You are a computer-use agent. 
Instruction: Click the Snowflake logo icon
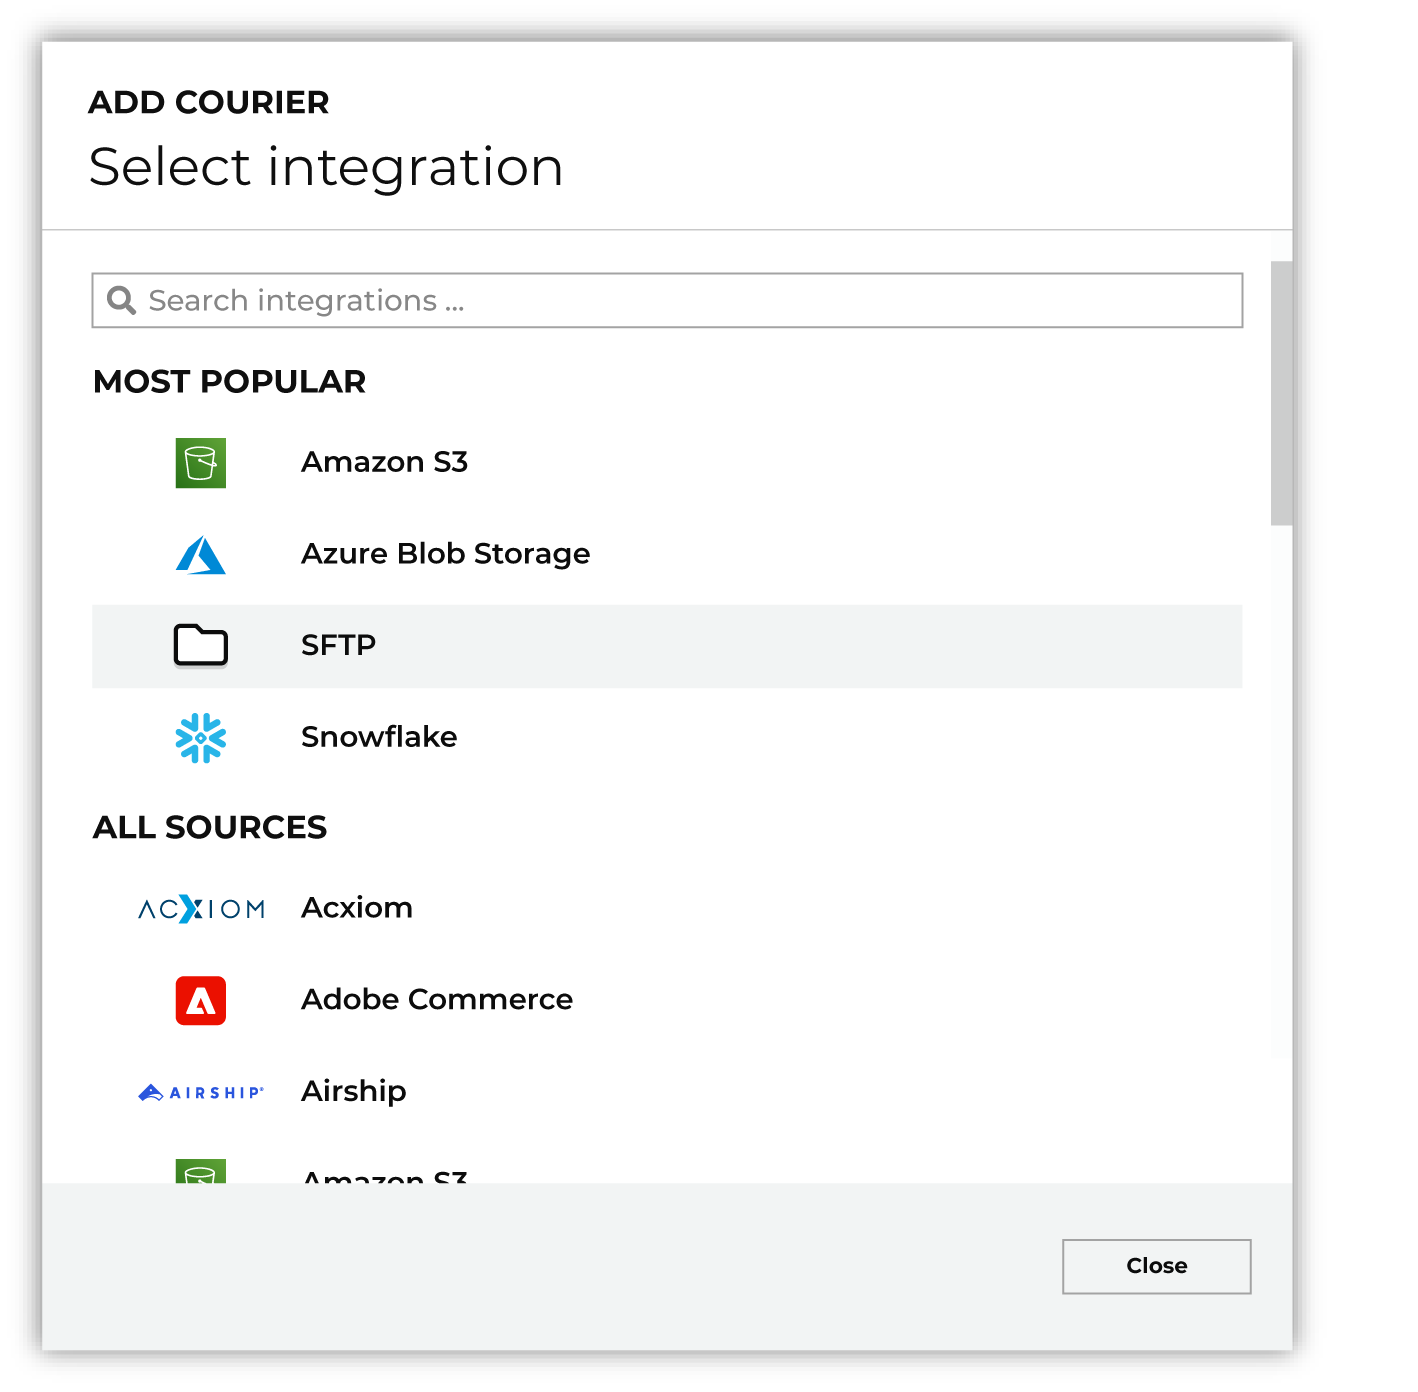[x=200, y=738]
